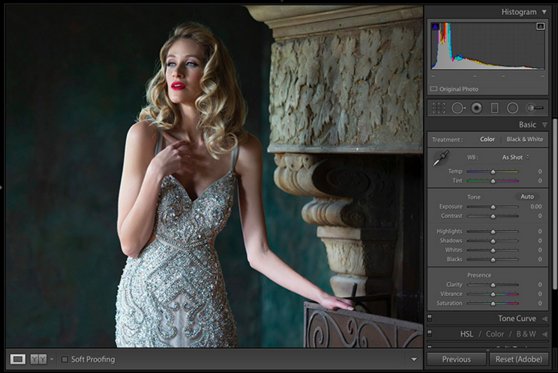Open the toolbar content menu arrow
Viewport: 558px width, 373px height.
click(414, 359)
